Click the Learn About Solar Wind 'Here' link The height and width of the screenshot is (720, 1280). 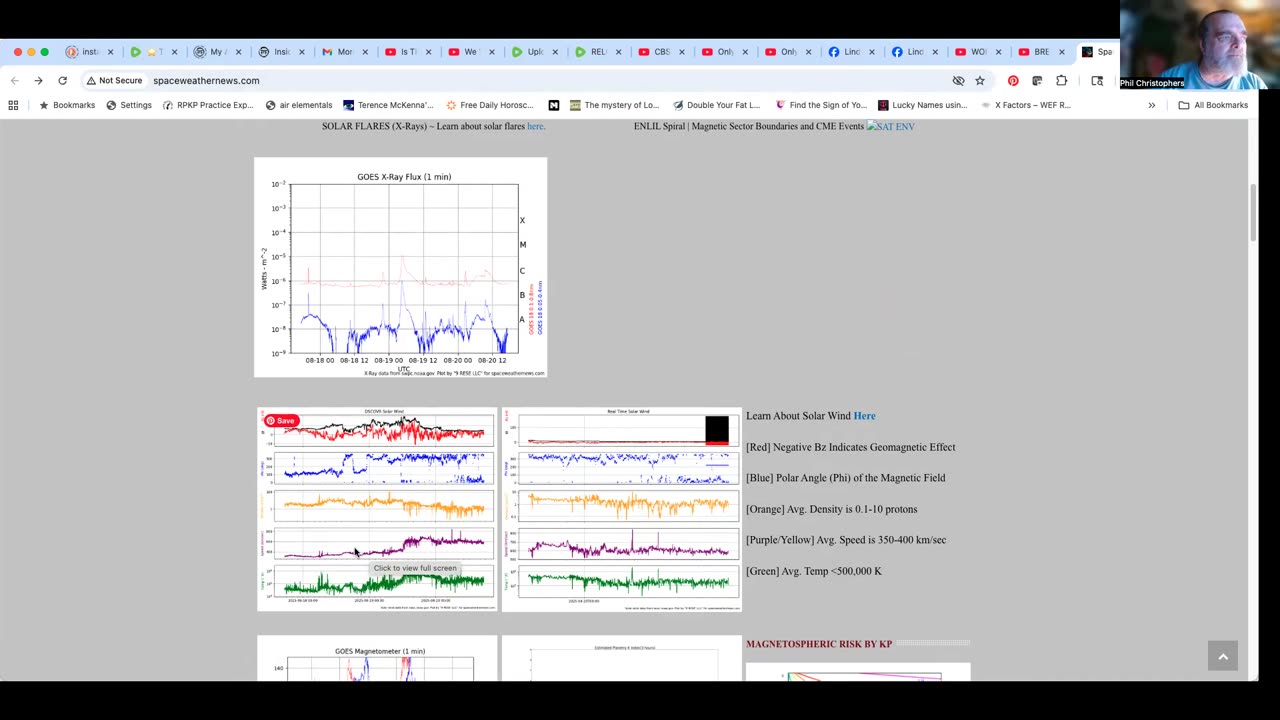(x=864, y=416)
